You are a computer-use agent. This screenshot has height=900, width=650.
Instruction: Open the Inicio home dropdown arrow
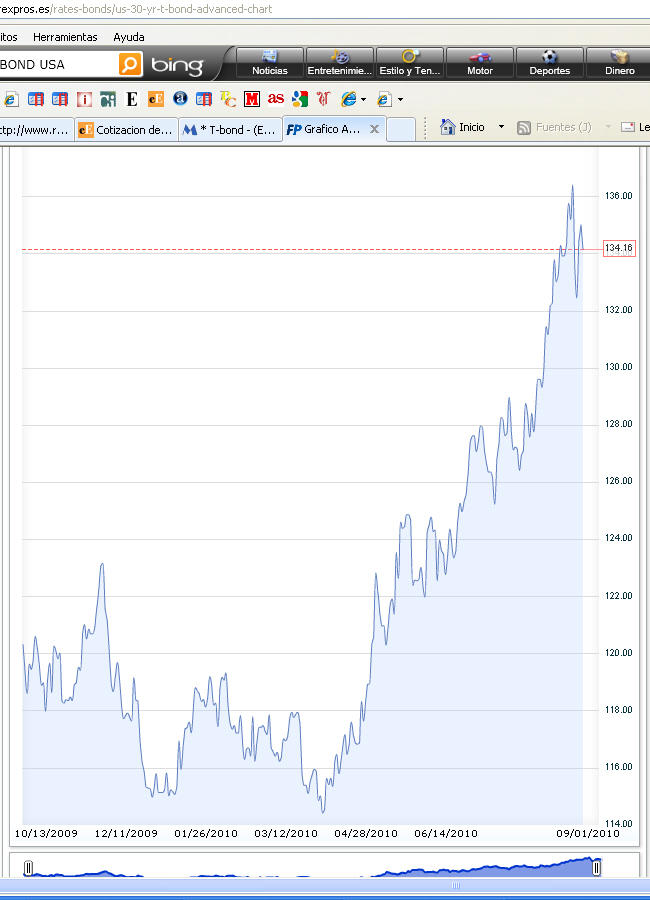502,128
